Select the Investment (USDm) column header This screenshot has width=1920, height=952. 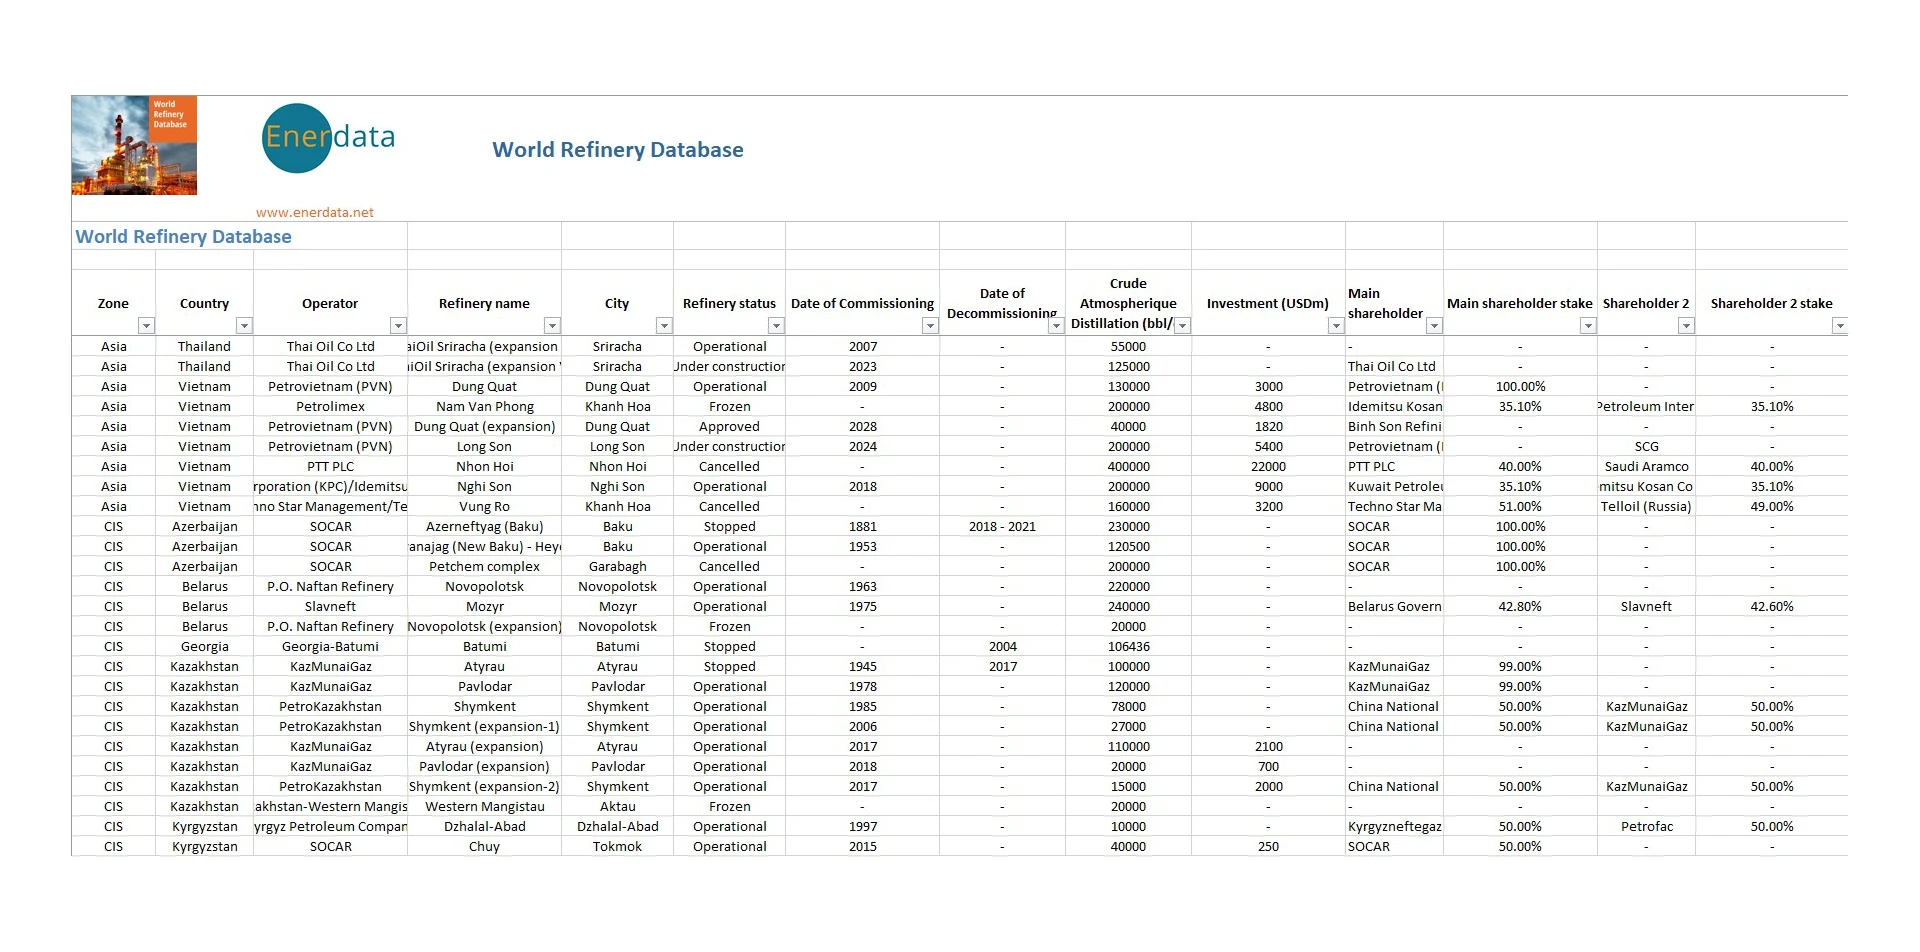point(1268,303)
